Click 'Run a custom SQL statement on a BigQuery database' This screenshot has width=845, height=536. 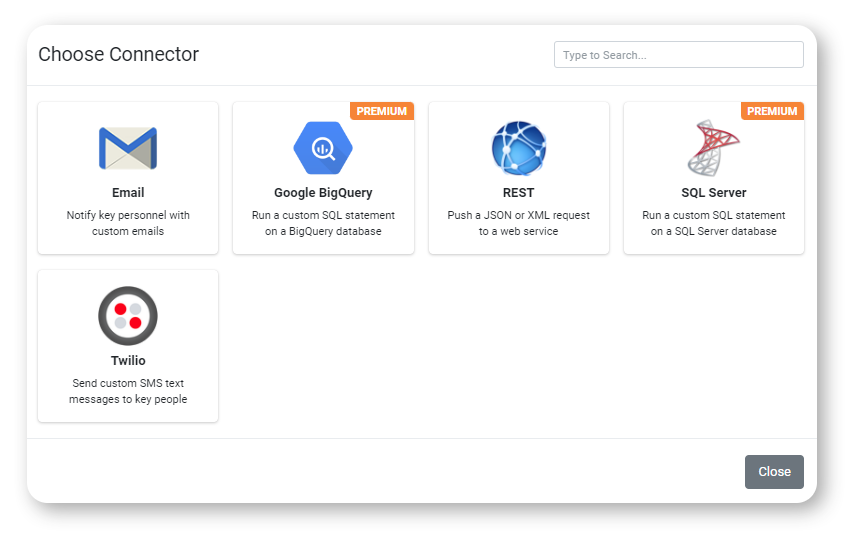click(323, 223)
